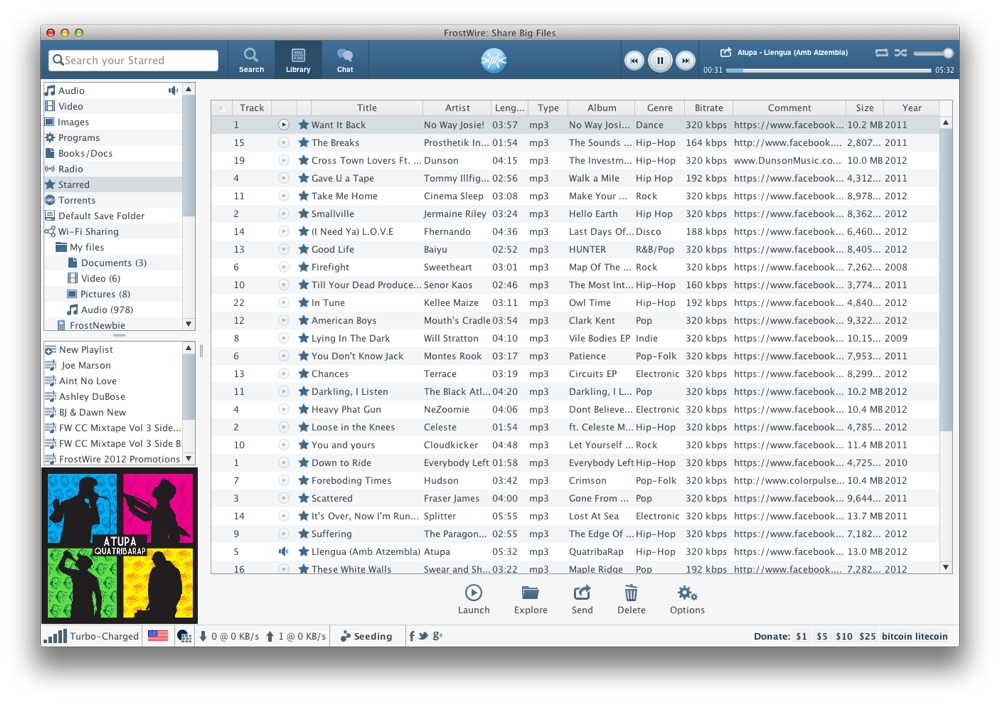Click the share icon beside the Atupa song title
The image size is (1000, 703).
pos(726,52)
